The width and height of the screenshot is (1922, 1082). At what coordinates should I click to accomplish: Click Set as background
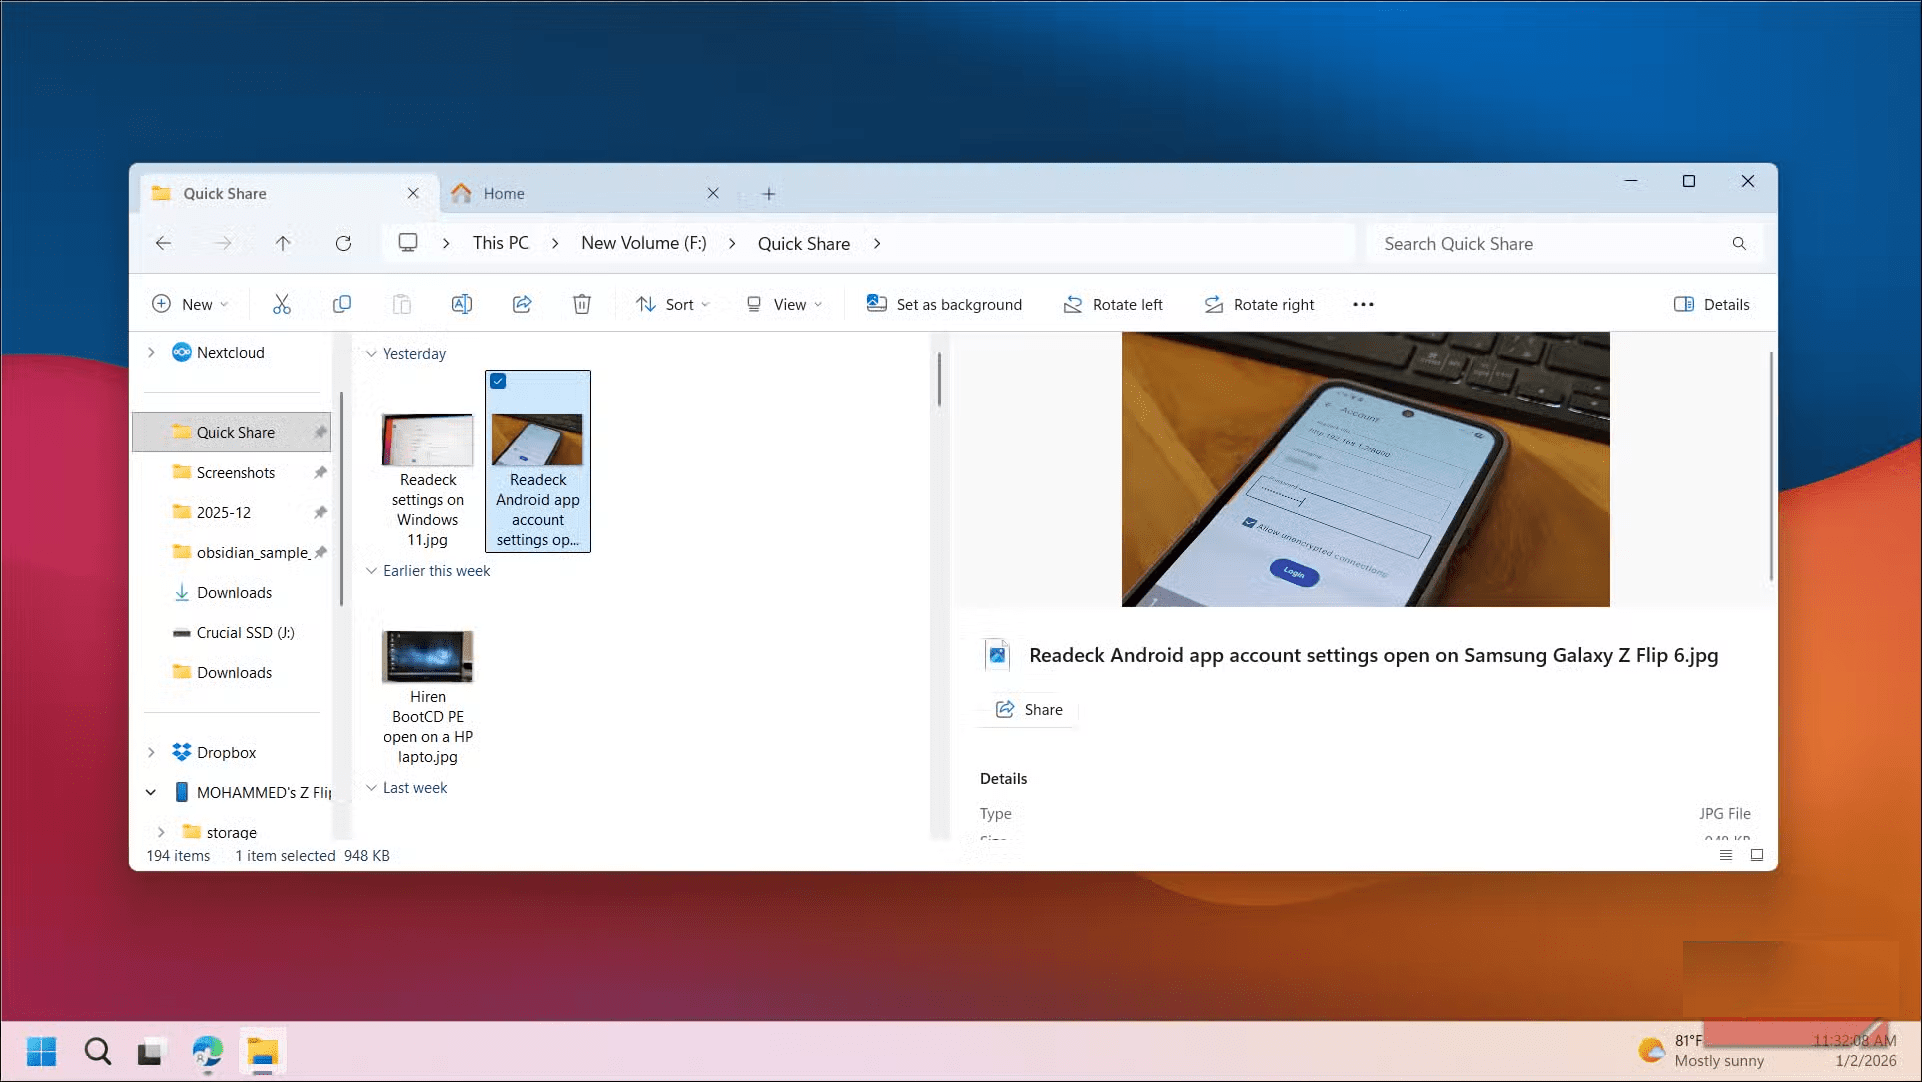944,304
